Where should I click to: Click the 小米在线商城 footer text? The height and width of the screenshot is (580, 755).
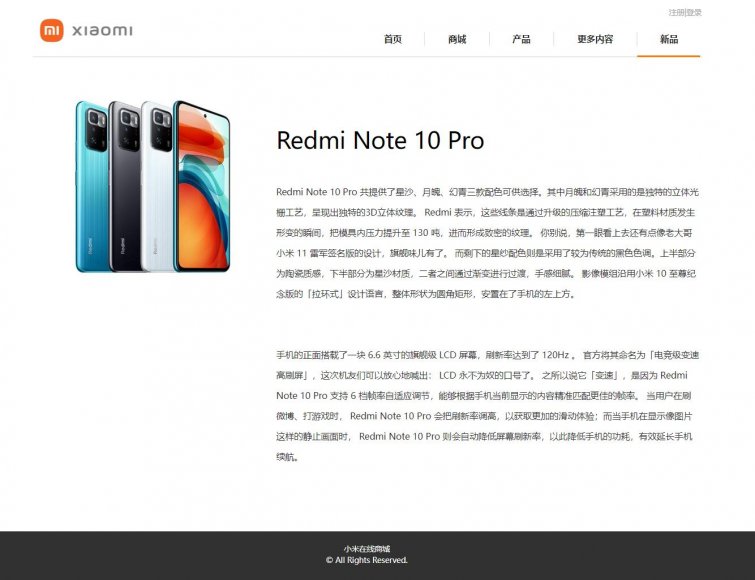pyautogui.click(x=367, y=549)
